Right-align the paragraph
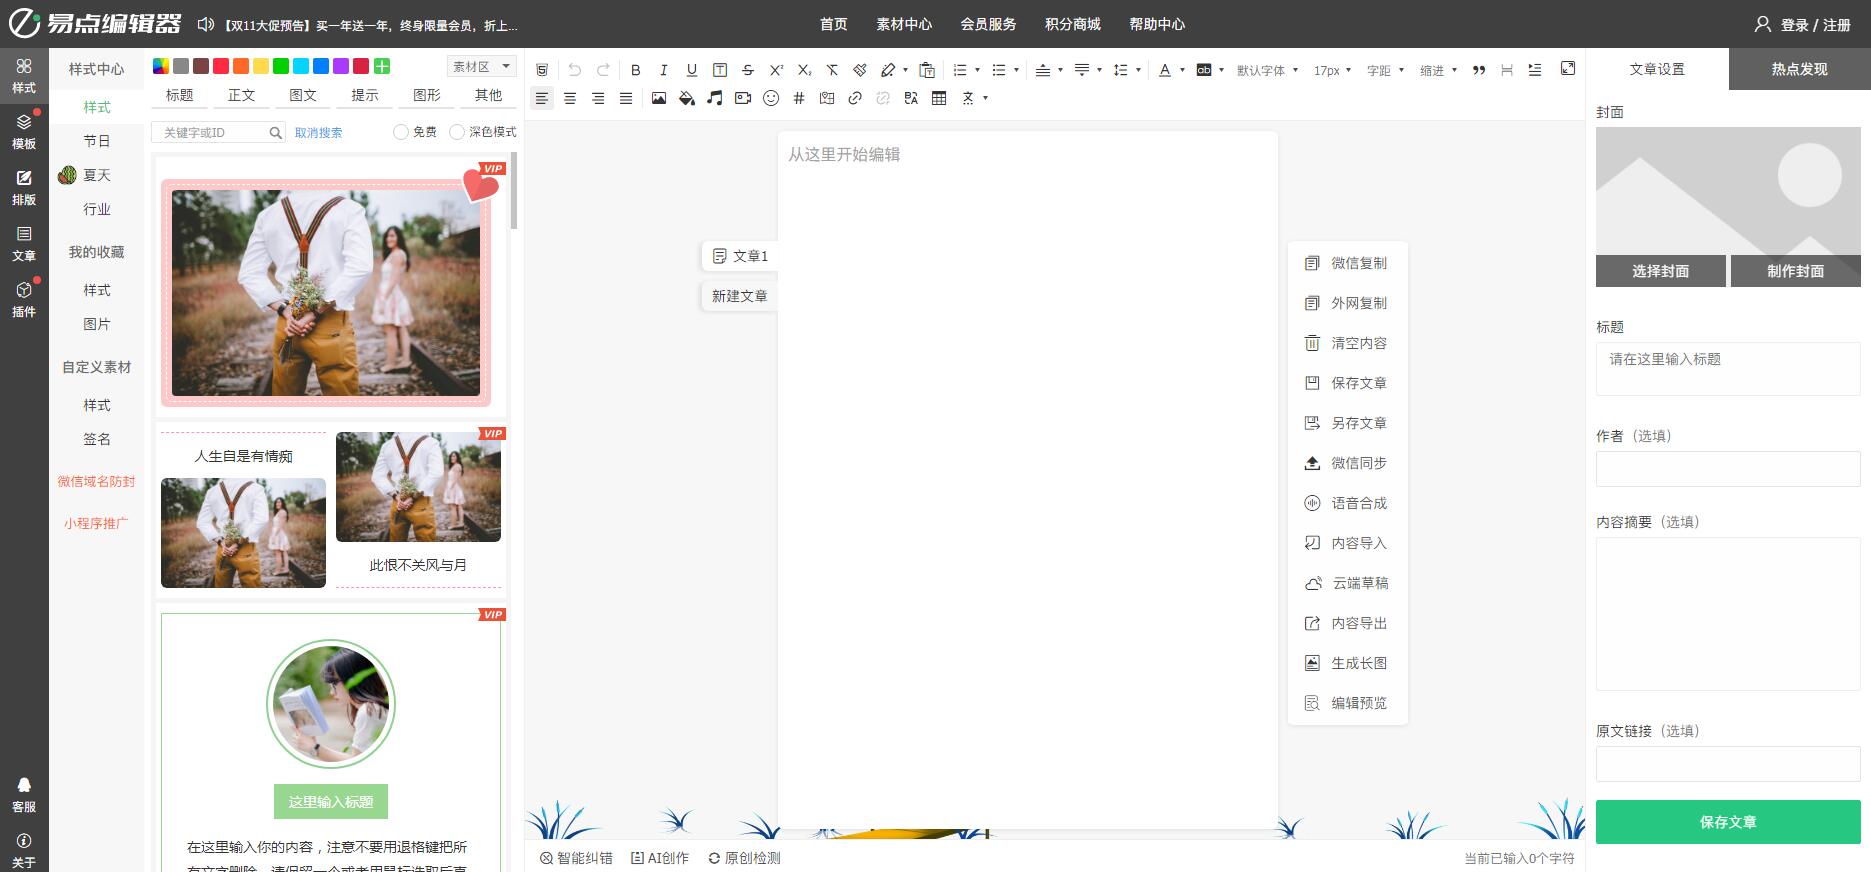1871x872 pixels. (x=598, y=98)
